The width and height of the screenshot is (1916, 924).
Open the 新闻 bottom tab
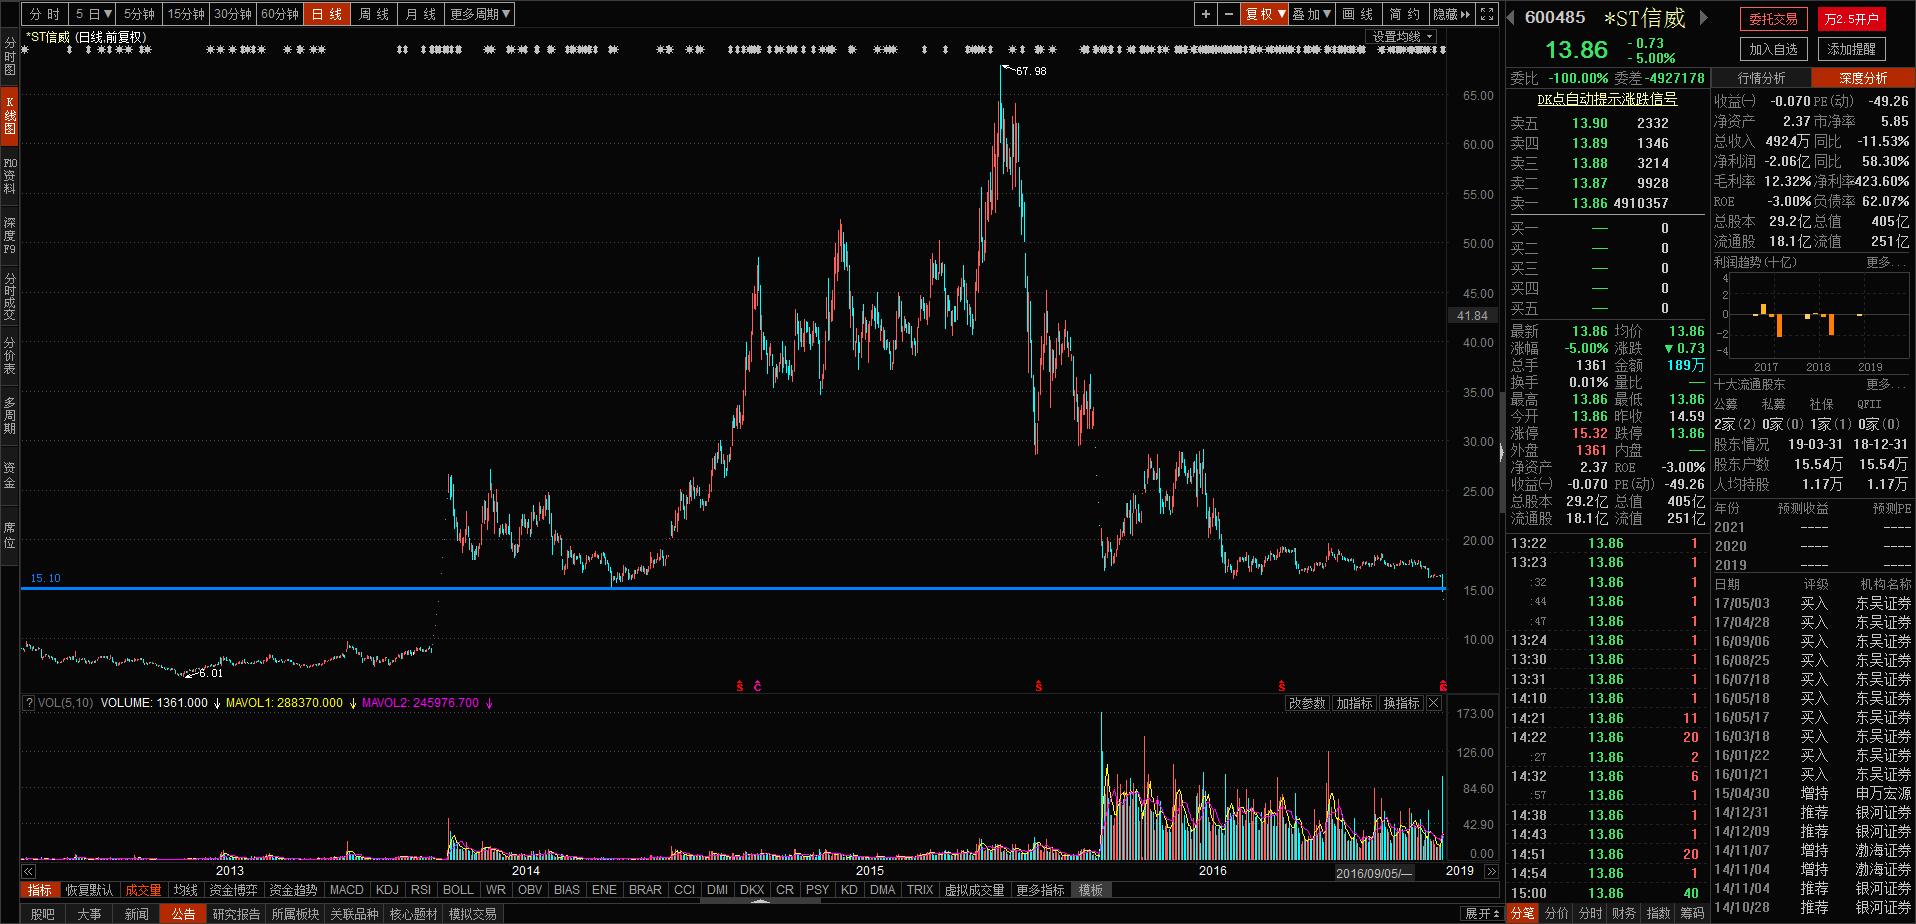tap(137, 914)
